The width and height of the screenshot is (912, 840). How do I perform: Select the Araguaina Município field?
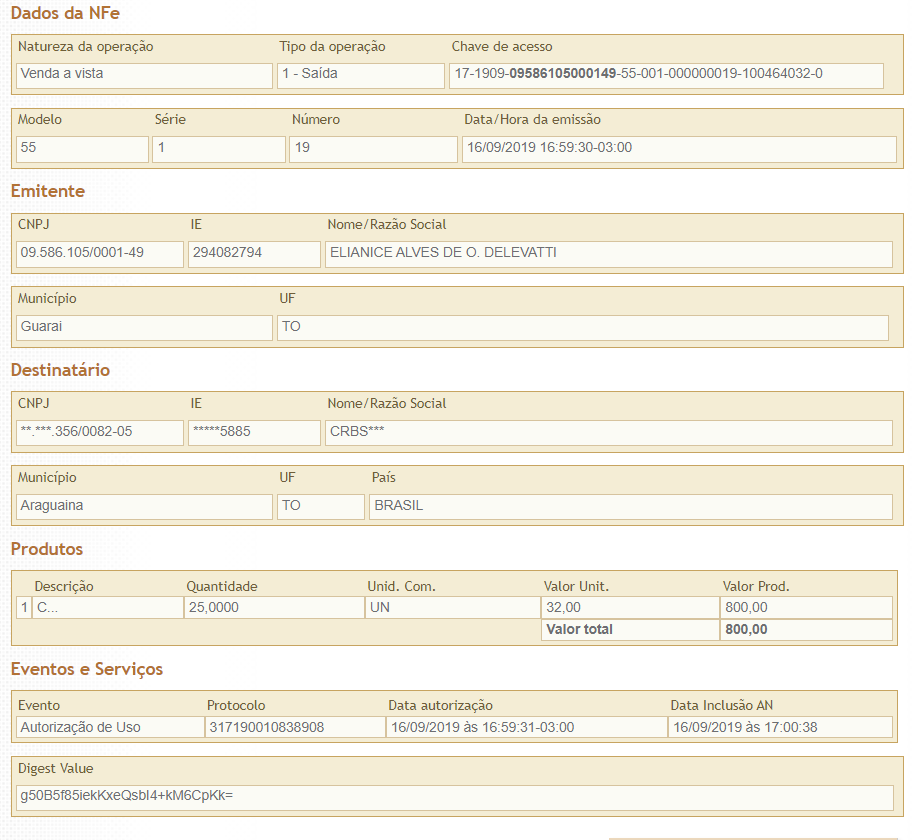pyautogui.click(x=145, y=507)
